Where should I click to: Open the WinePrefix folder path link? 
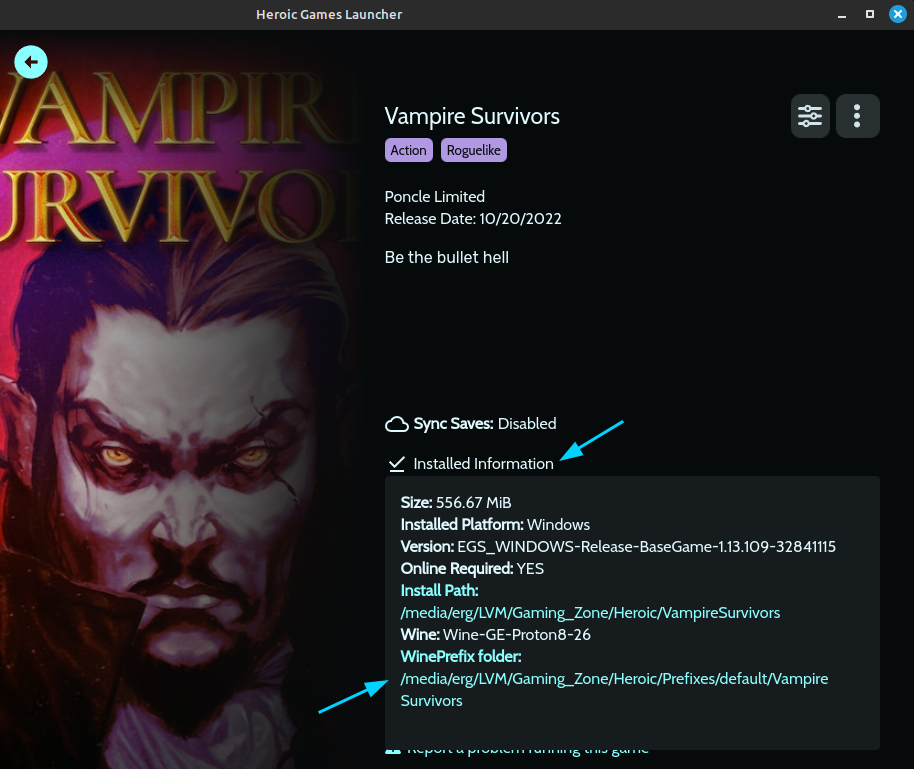click(614, 689)
